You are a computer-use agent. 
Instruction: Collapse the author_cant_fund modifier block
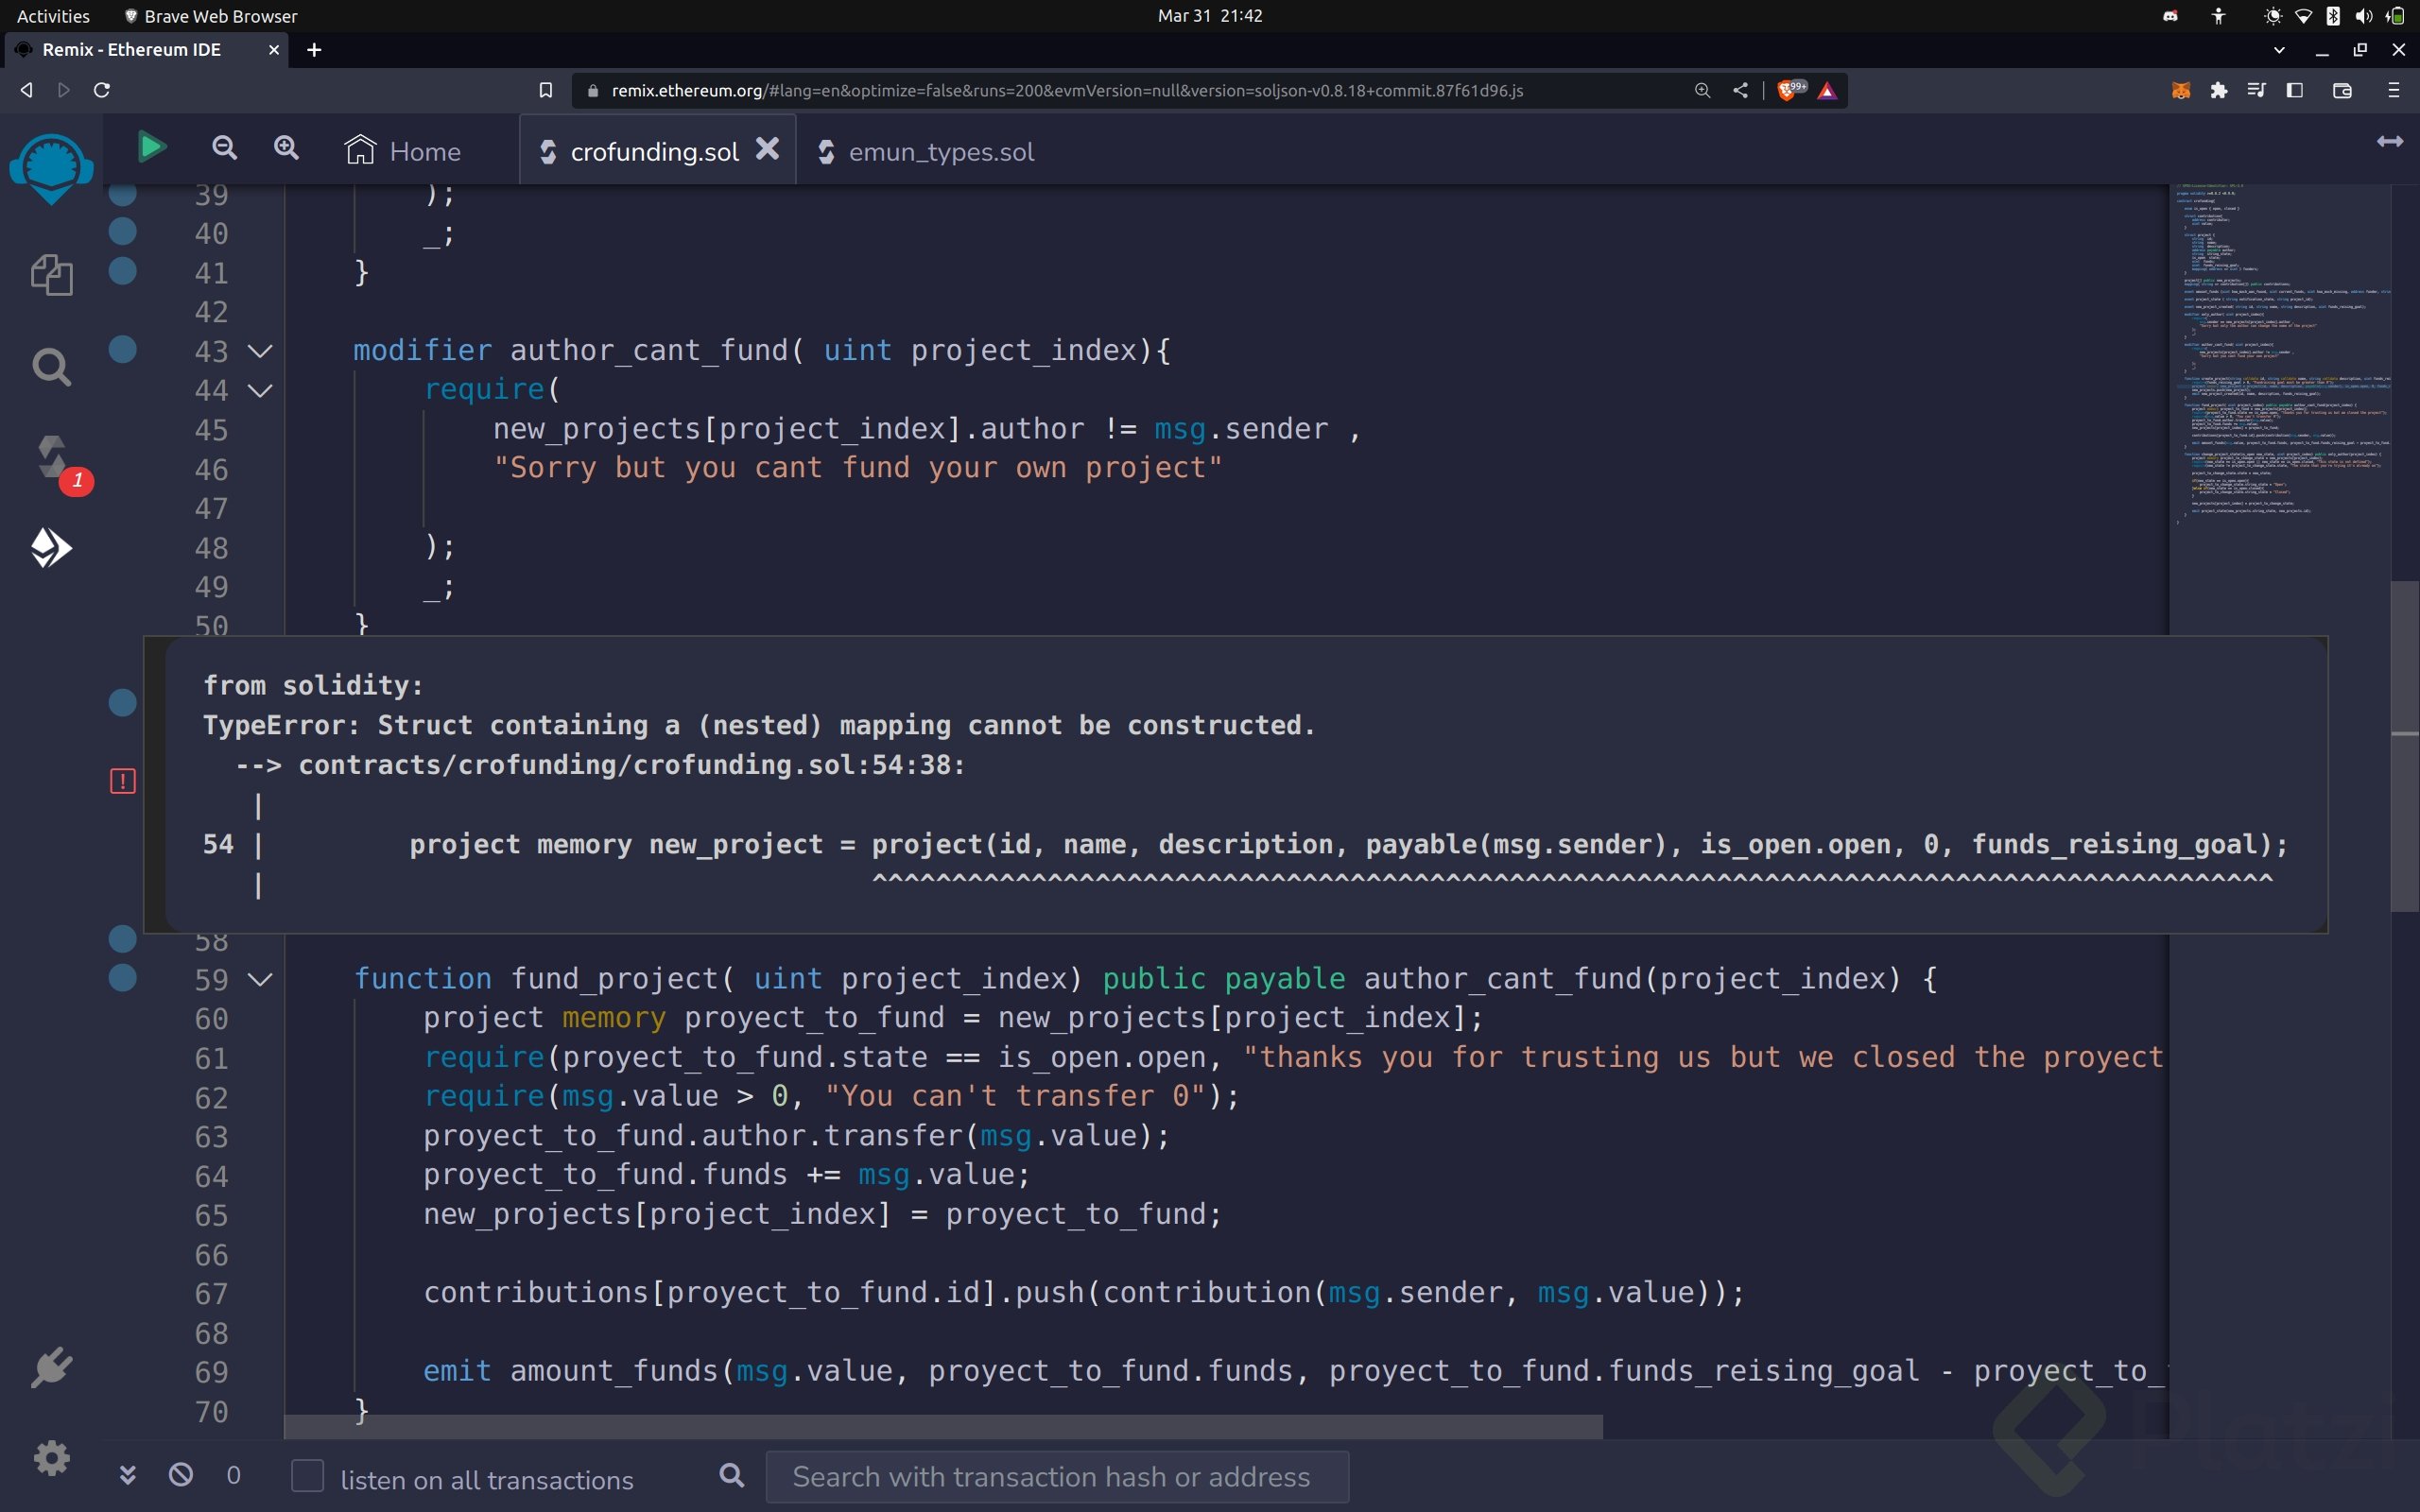260,350
